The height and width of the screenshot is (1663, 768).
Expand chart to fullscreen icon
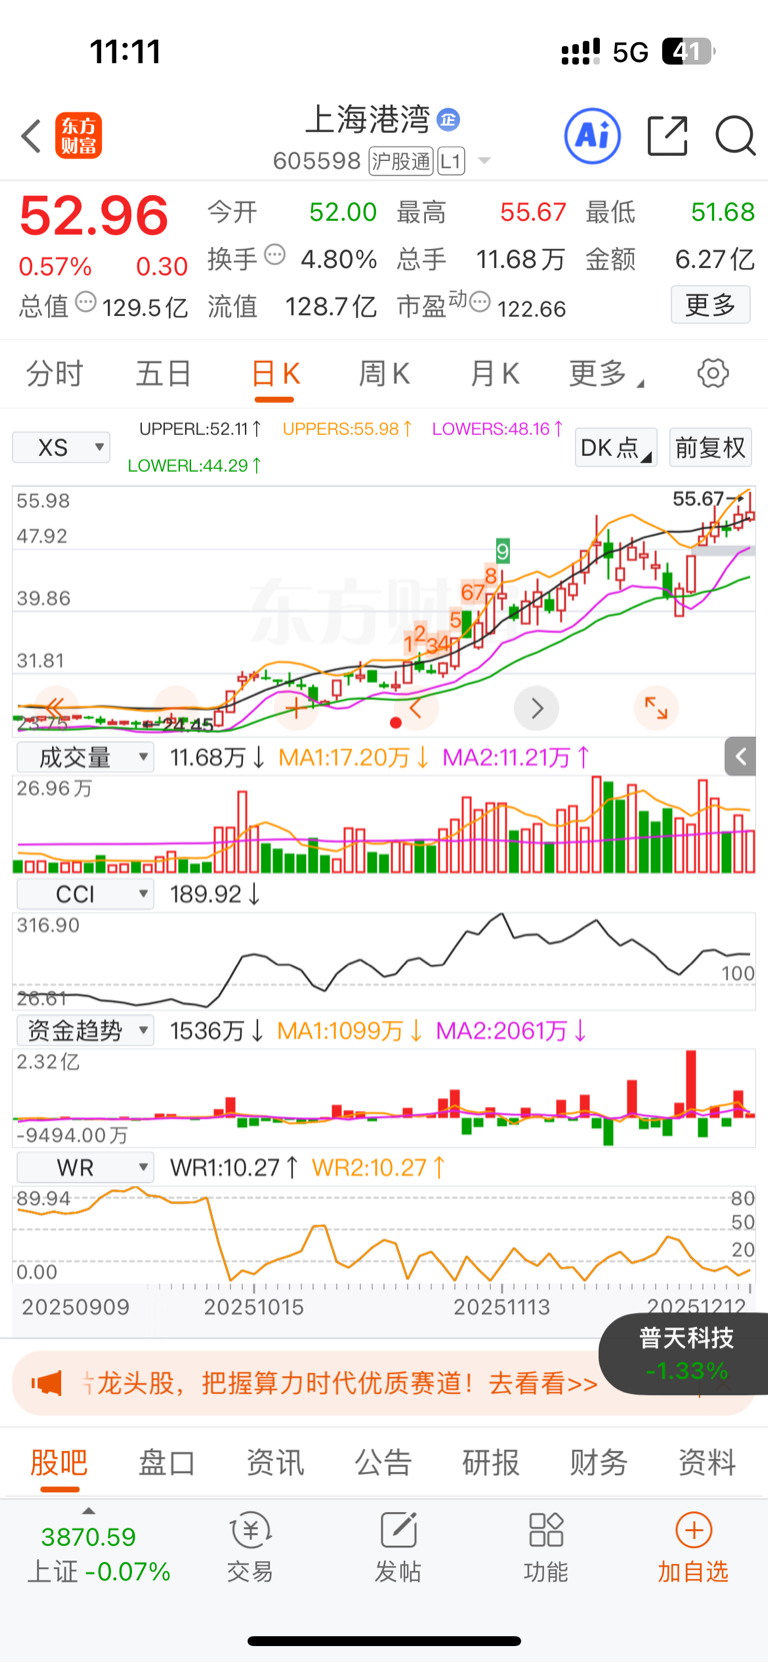tap(656, 708)
